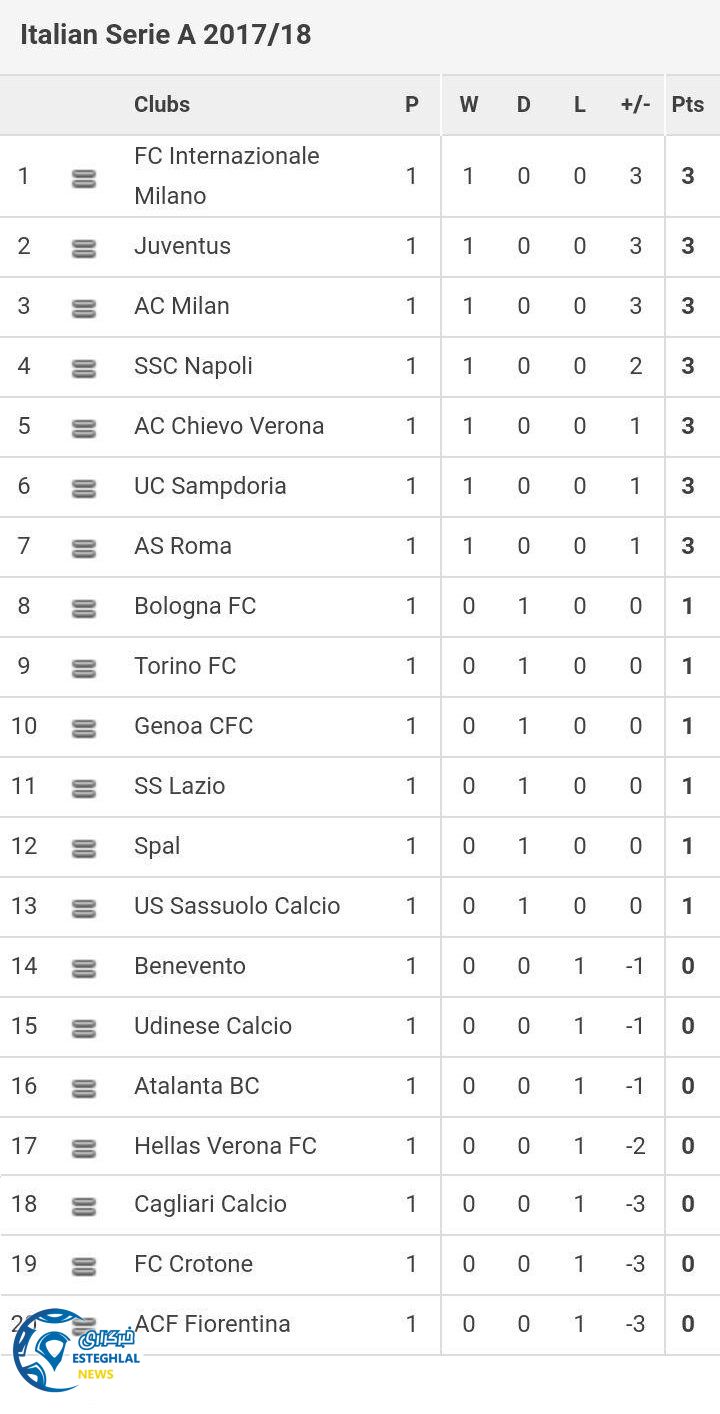This screenshot has width=720, height=1414.
Task: Click the Pts column header
Action: (x=688, y=104)
